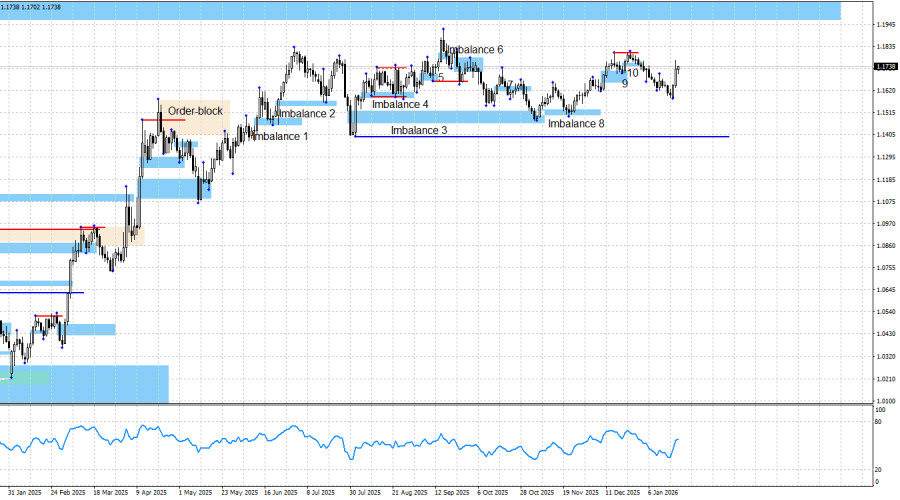The width and height of the screenshot is (900, 500).
Task: Click the 1.0540 price axis value
Action: (886, 312)
